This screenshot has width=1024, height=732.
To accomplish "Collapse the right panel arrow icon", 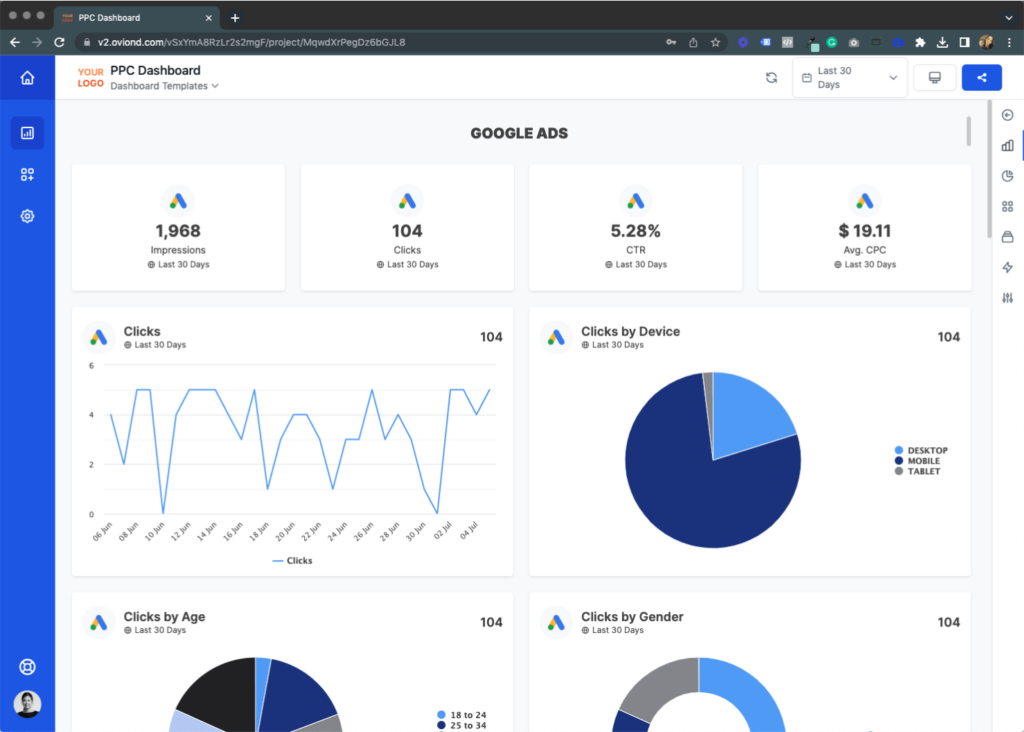I will pyautogui.click(x=1008, y=115).
